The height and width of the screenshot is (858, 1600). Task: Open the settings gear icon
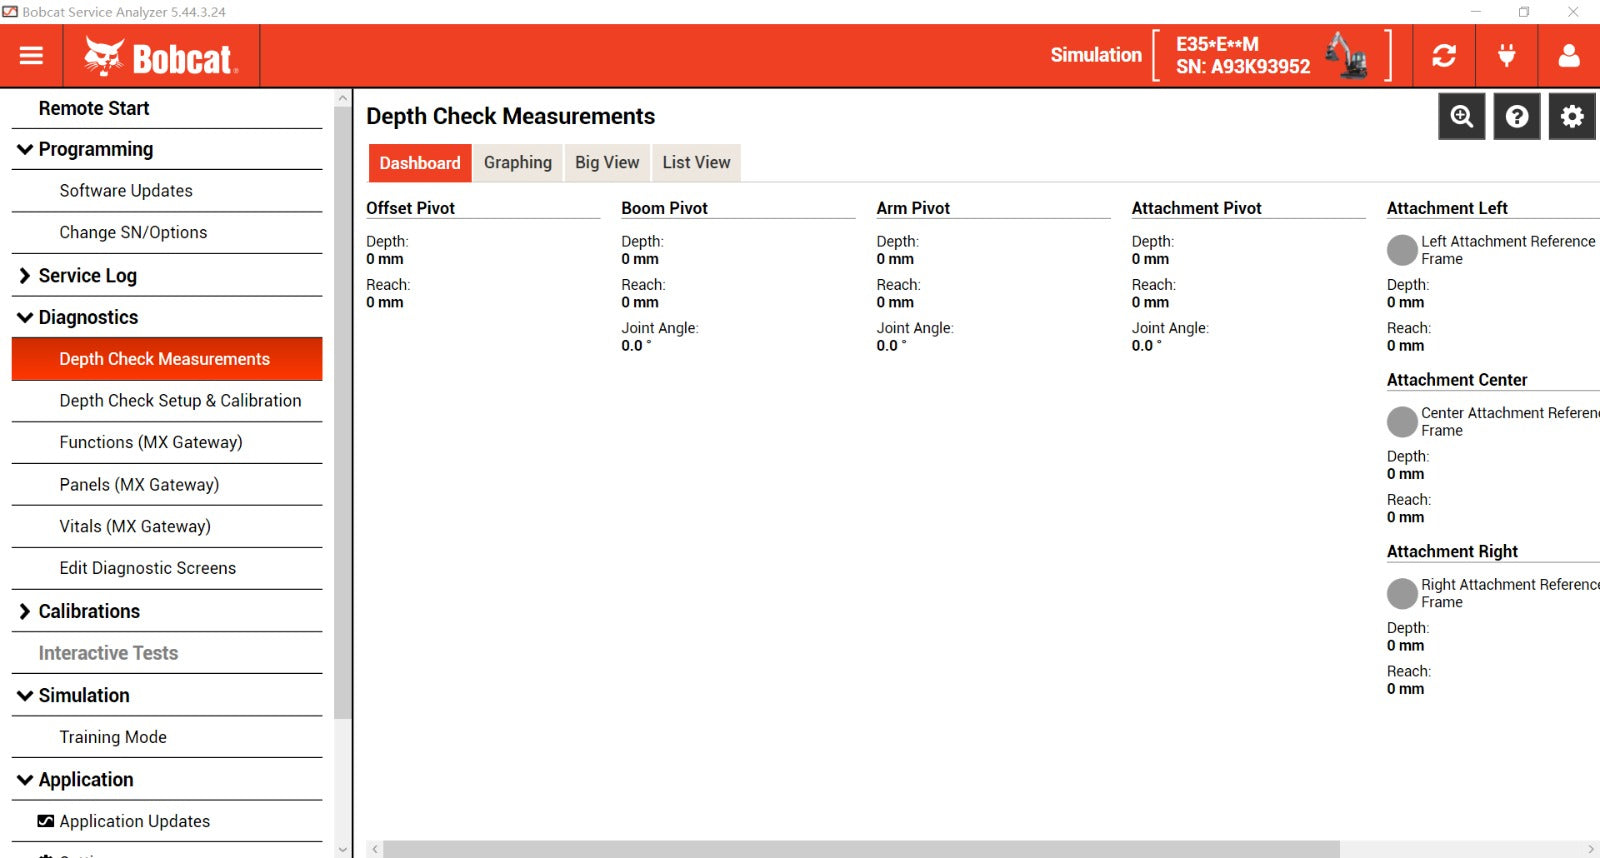(1571, 117)
